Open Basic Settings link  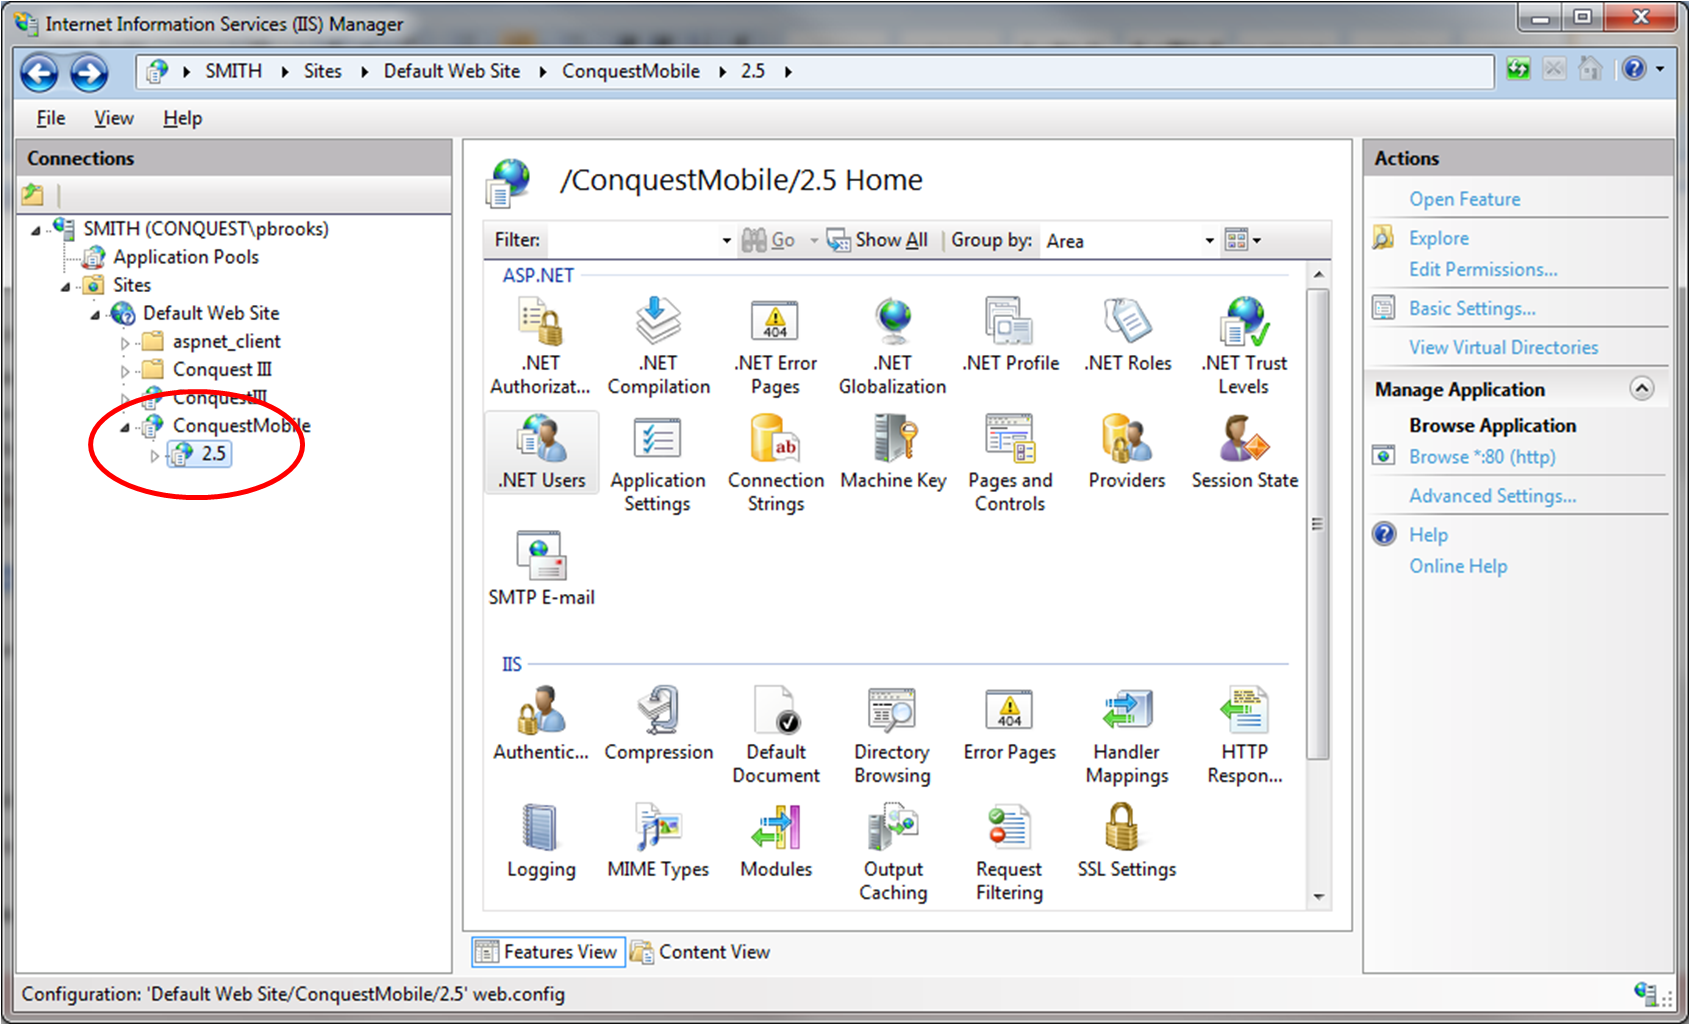pyautogui.click(x=1472, y=308)
